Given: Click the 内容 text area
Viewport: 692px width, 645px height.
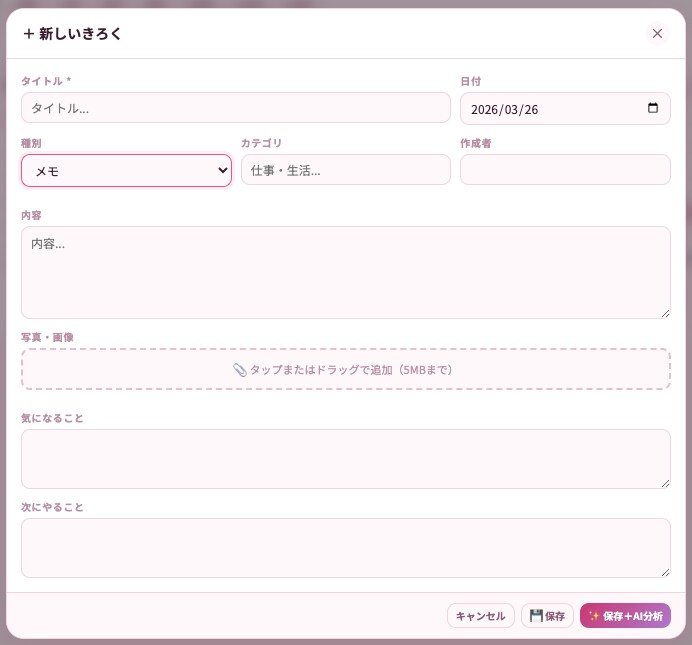Looking at the screenshot, I should pyautogui.click(x=346, y=272).
